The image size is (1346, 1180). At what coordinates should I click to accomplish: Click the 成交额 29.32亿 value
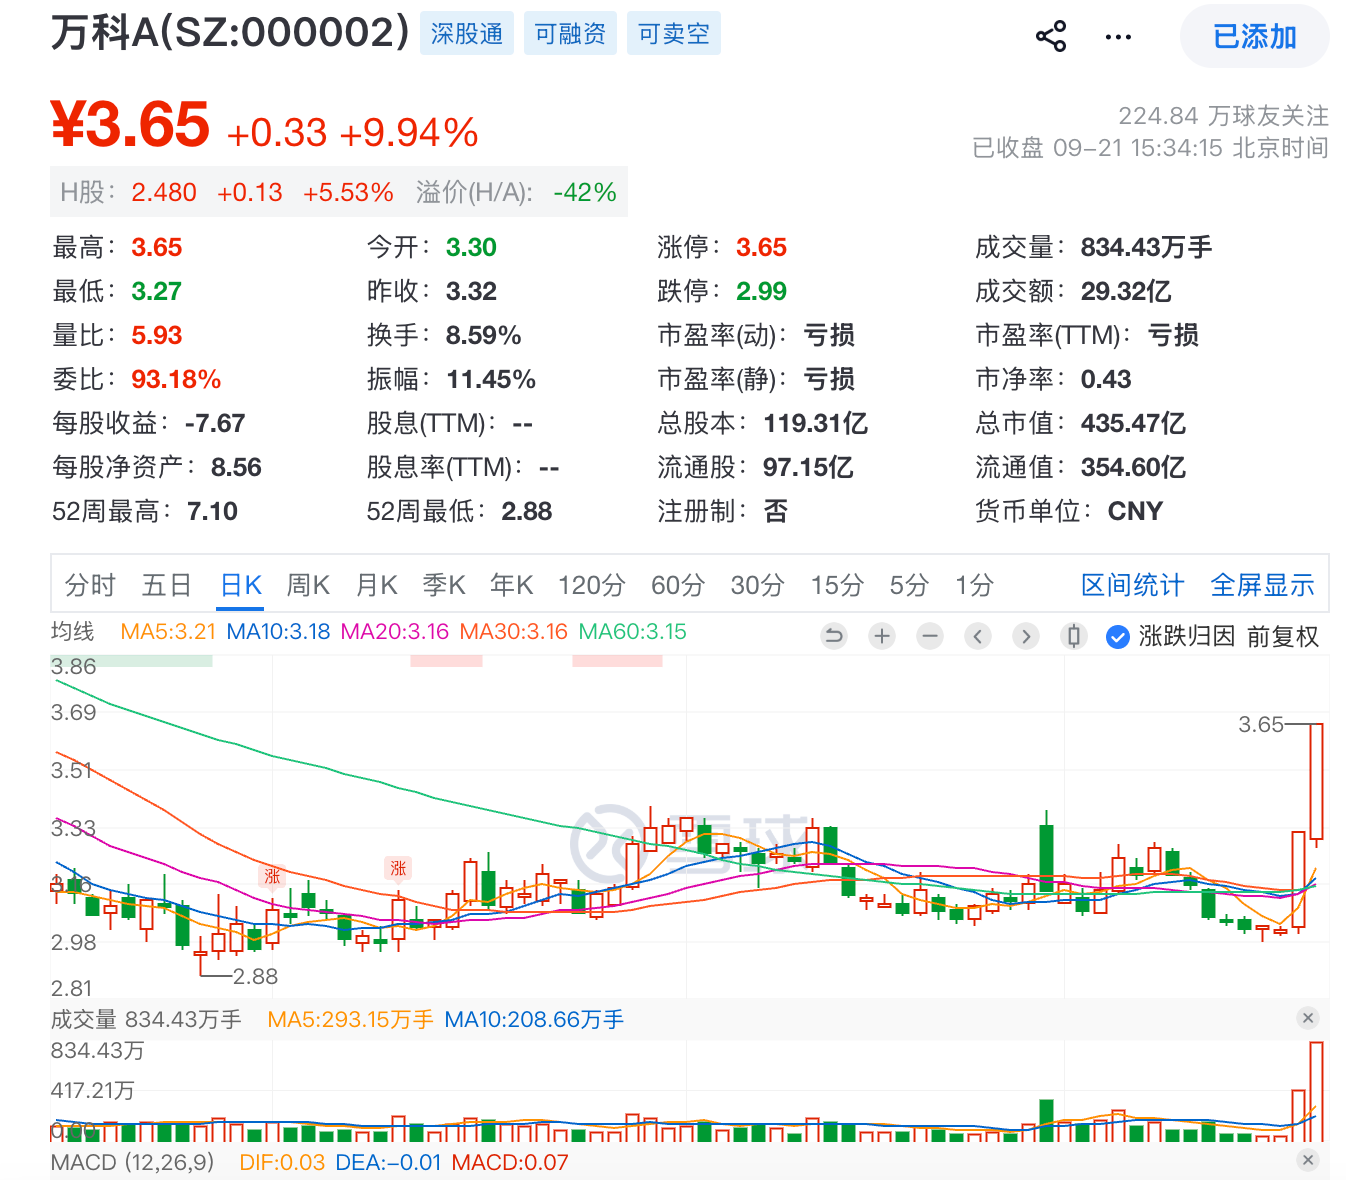click(1126, 291)
